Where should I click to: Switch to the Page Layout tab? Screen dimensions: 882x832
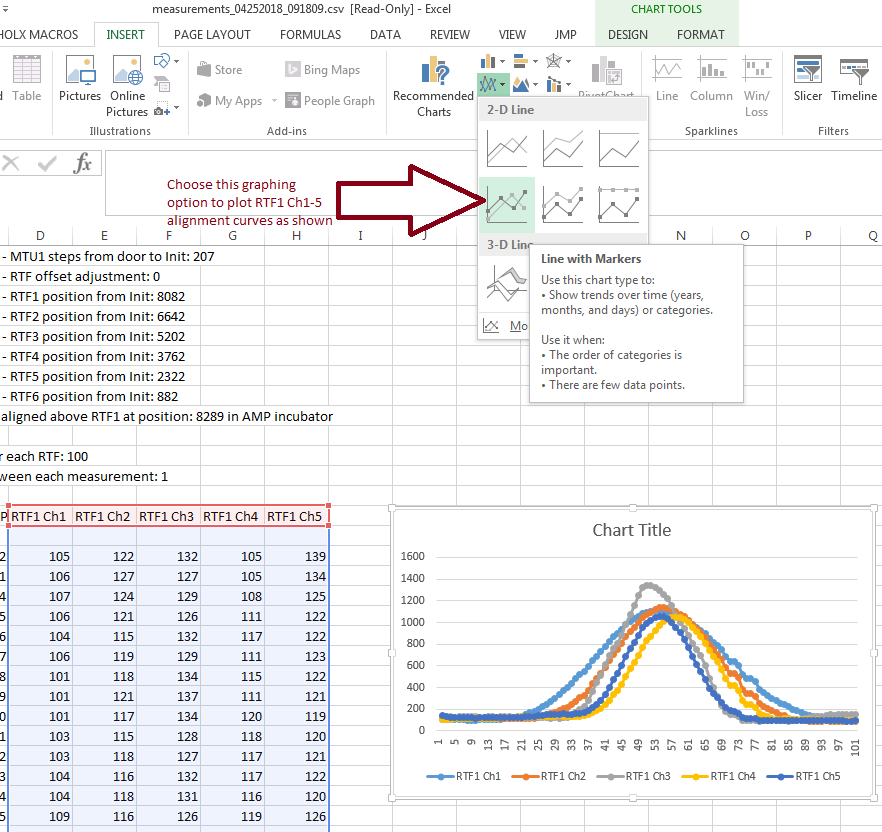(x=212, y=34)
